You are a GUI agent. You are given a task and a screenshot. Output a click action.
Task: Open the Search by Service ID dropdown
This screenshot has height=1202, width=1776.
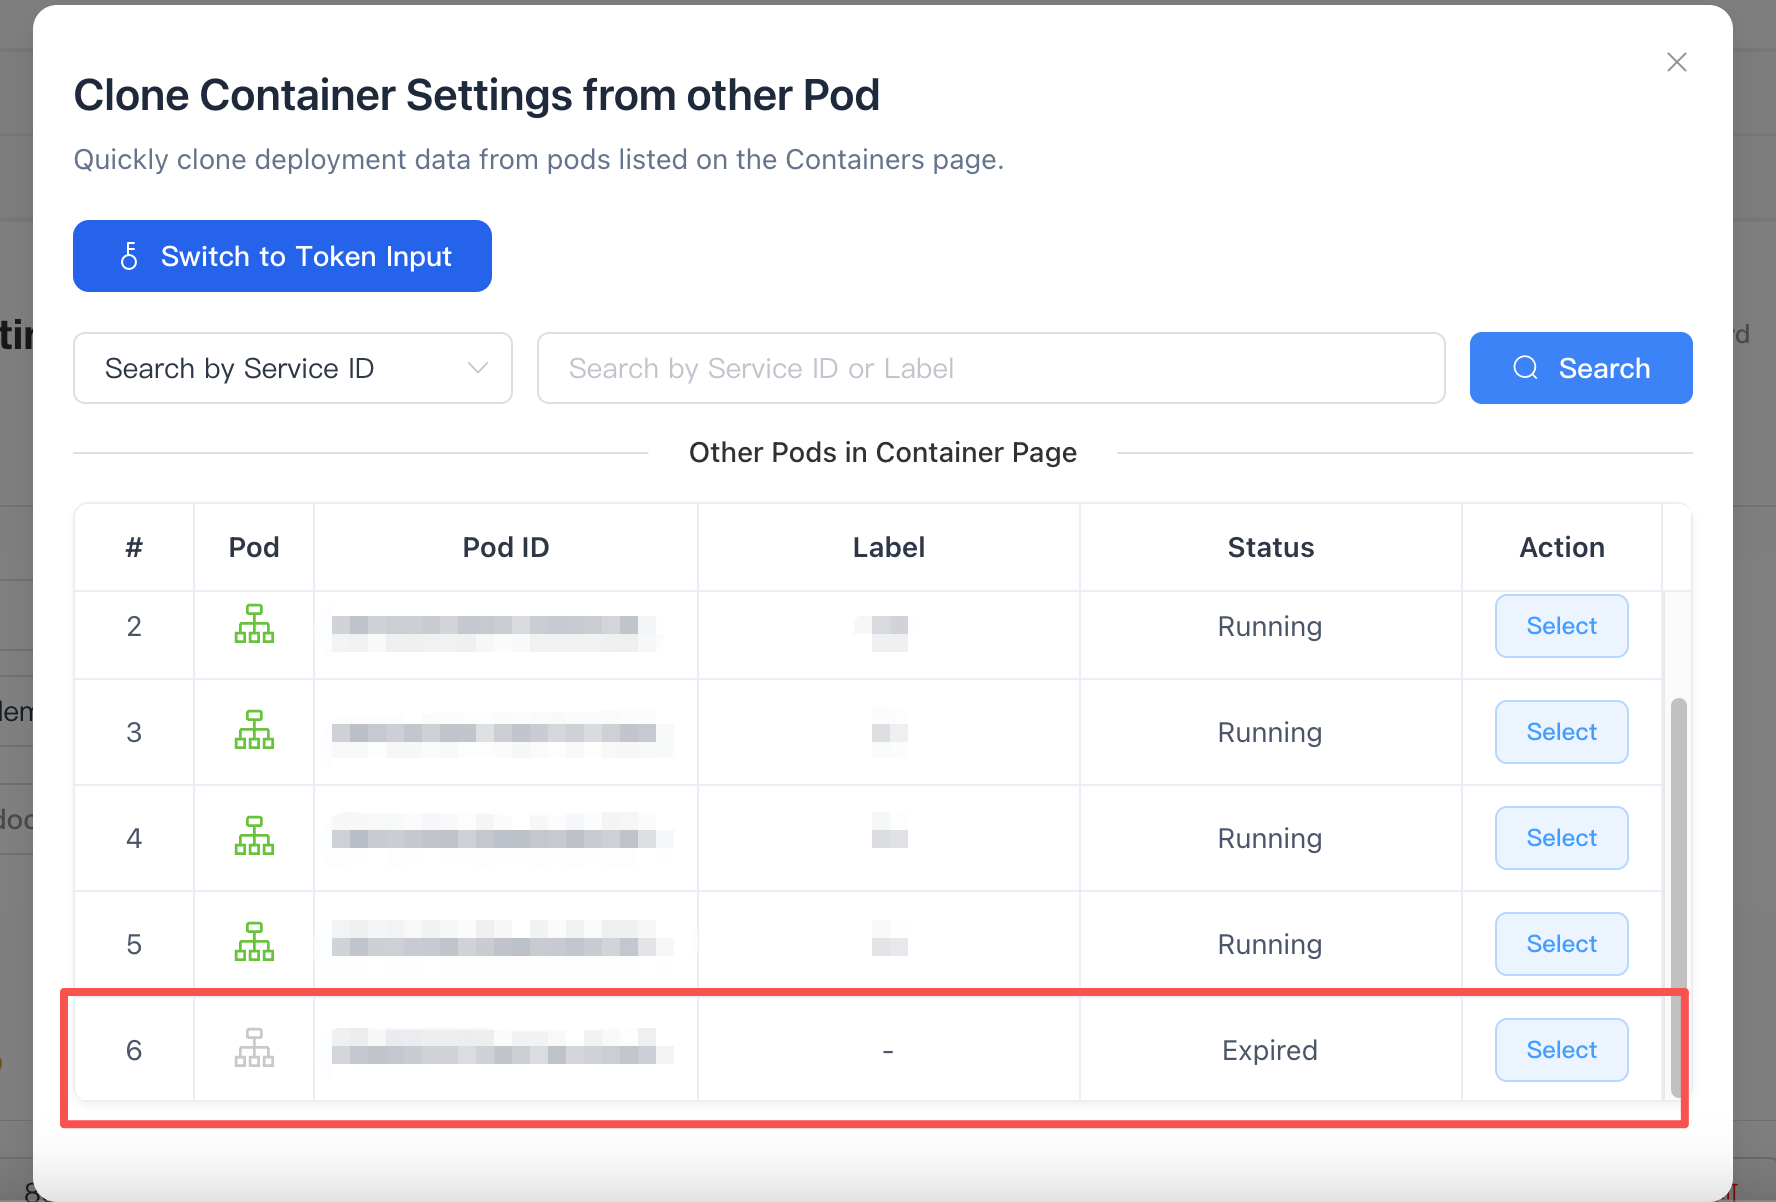click(x=292, y=368)
